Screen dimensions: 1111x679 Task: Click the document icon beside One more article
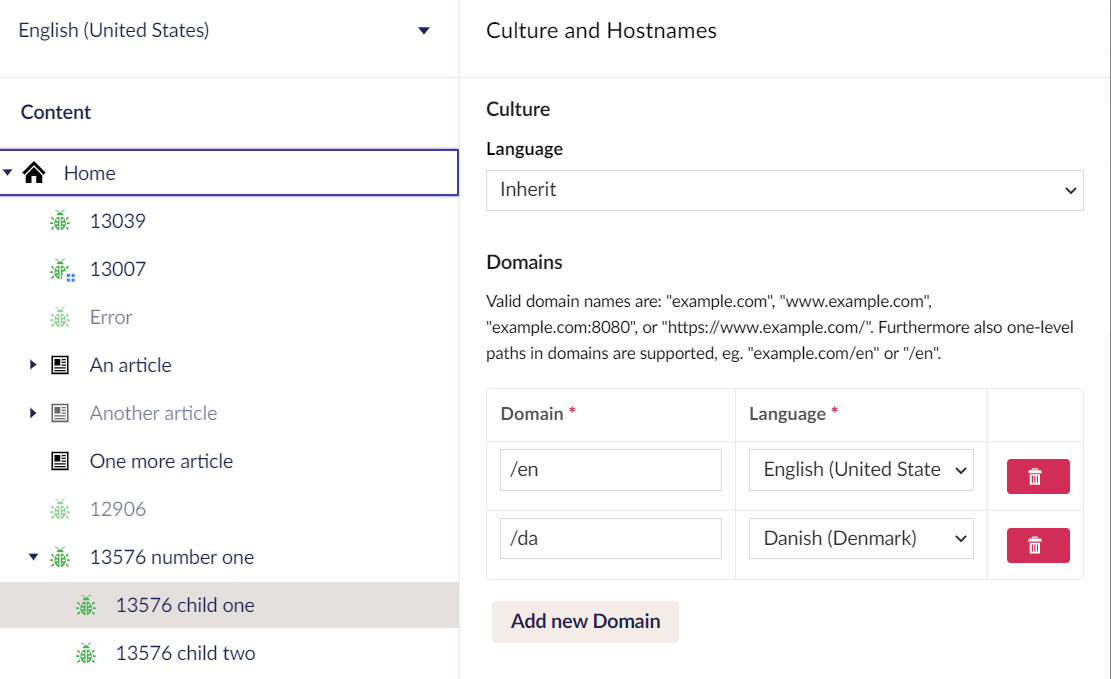tap(60, 461)
